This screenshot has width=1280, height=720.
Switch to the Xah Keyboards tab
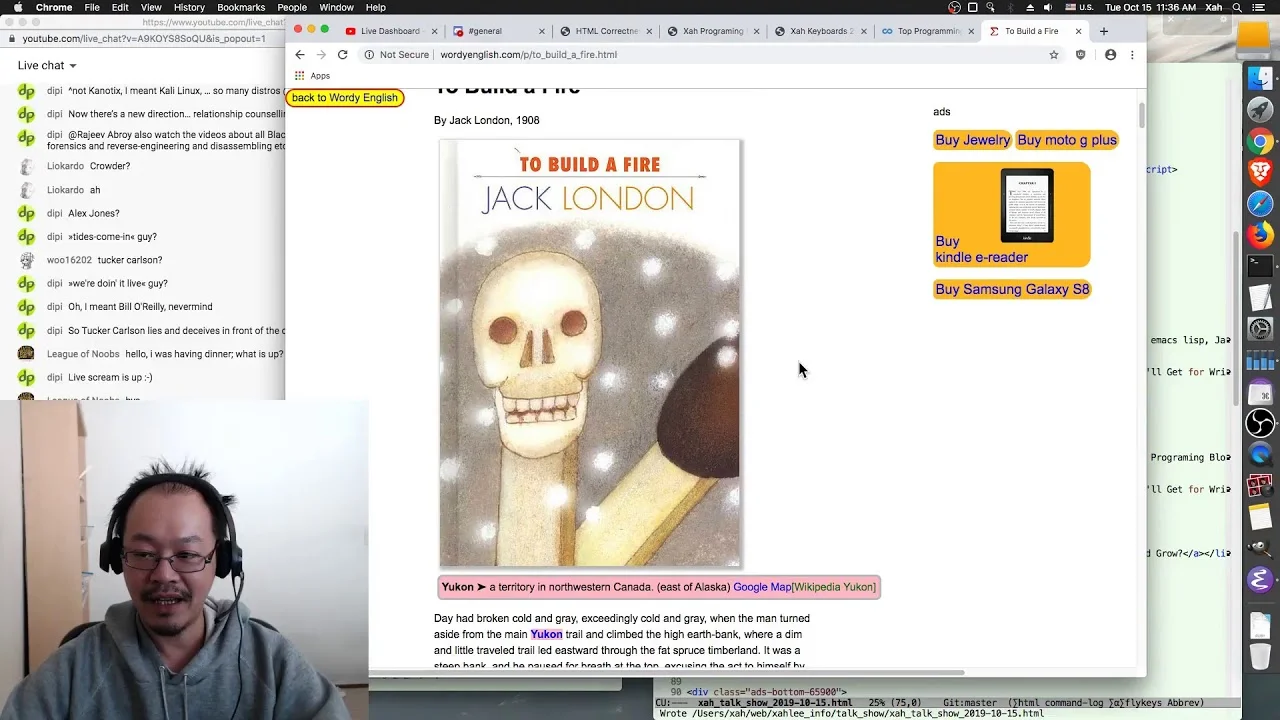820,31
